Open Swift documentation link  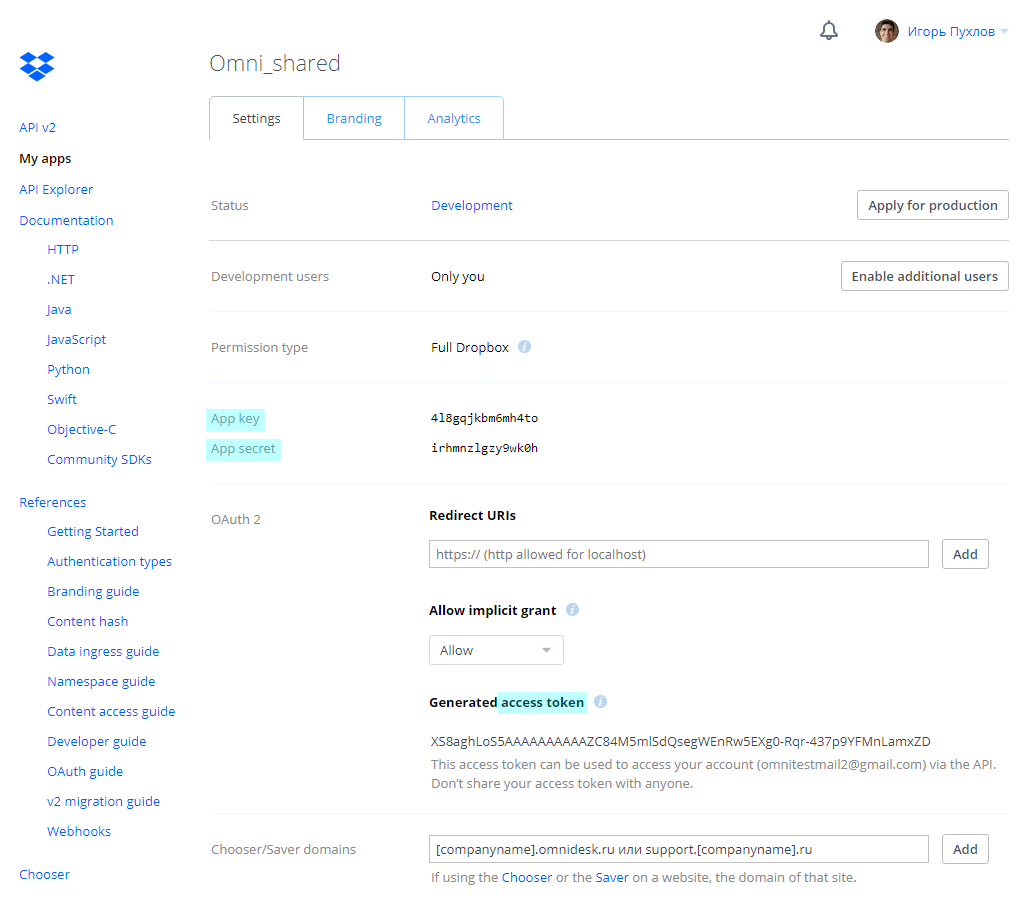tap(62, 399)
